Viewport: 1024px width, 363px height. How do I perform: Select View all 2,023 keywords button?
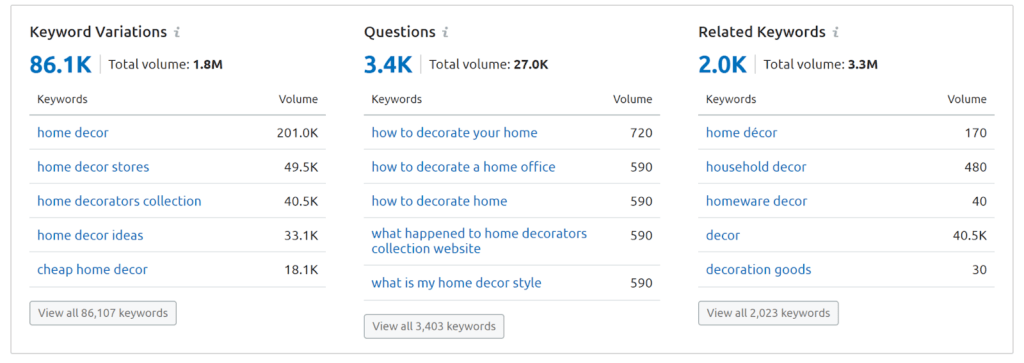coord(769,313)
